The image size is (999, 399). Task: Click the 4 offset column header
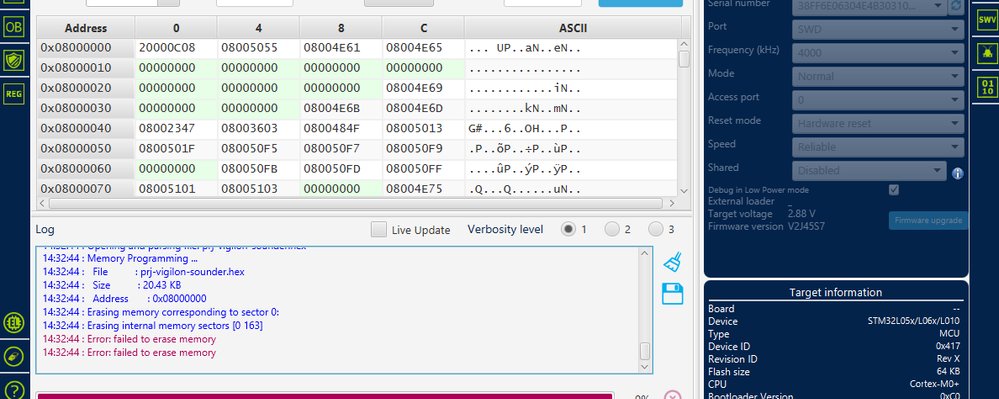point(259,28)
